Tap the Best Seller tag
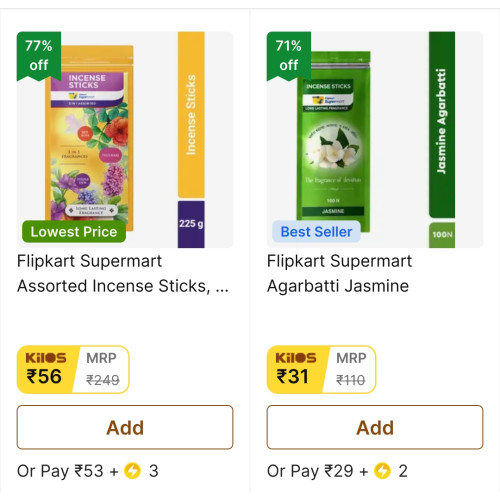 tap(316, 232)
